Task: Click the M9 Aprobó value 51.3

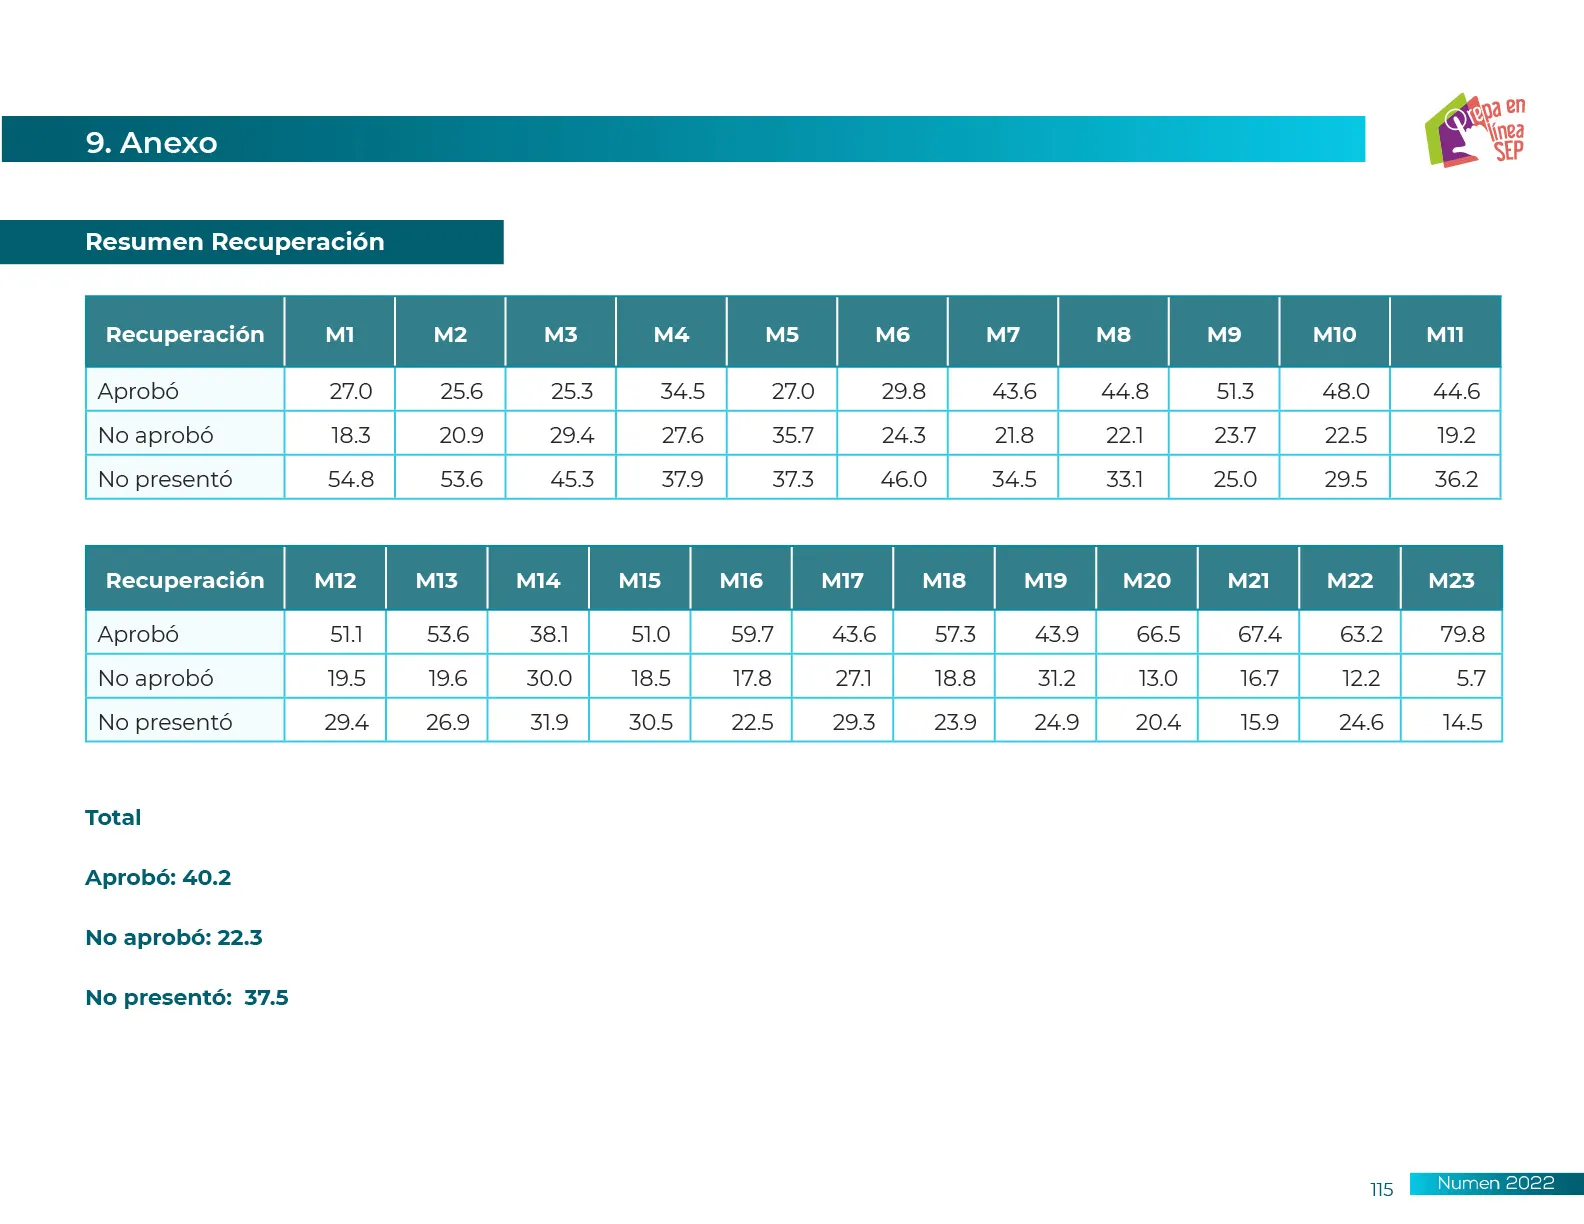Action: (x=1235, y=391)
